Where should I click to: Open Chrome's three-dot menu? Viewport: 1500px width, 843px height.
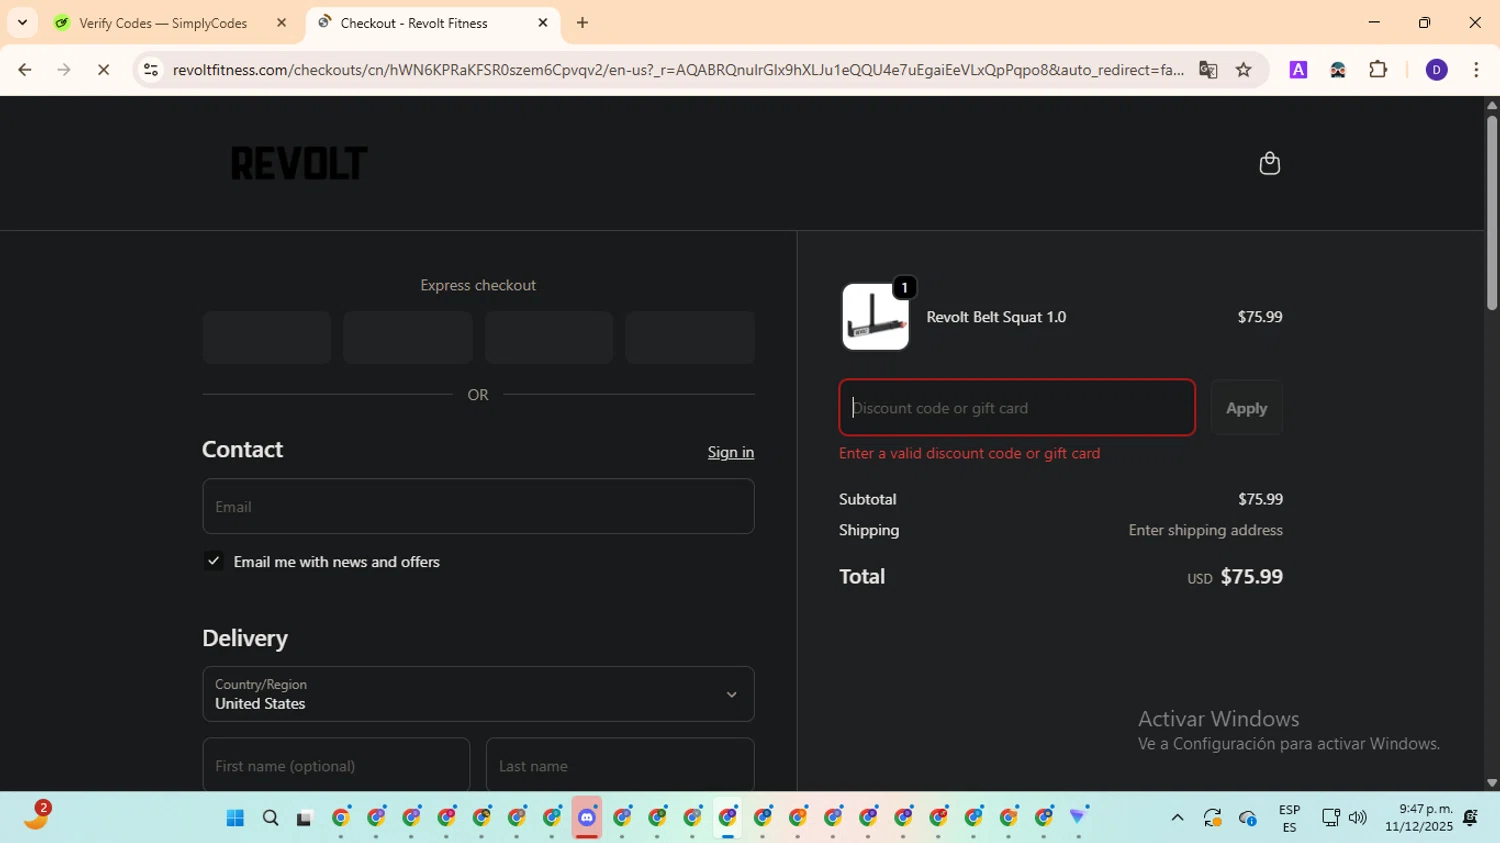[1476, 70]
